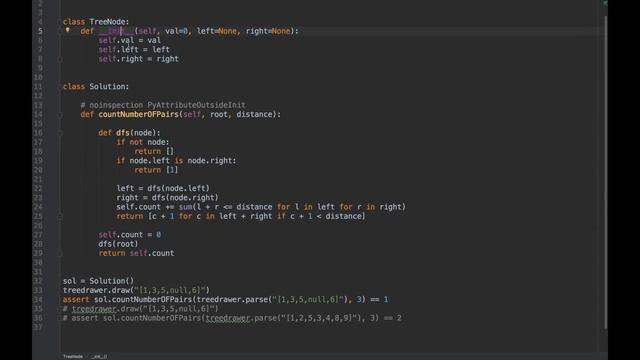Click 'left = dfs(node.left)' line
This screenshot has width=640, height=360.
click(162, 188)
